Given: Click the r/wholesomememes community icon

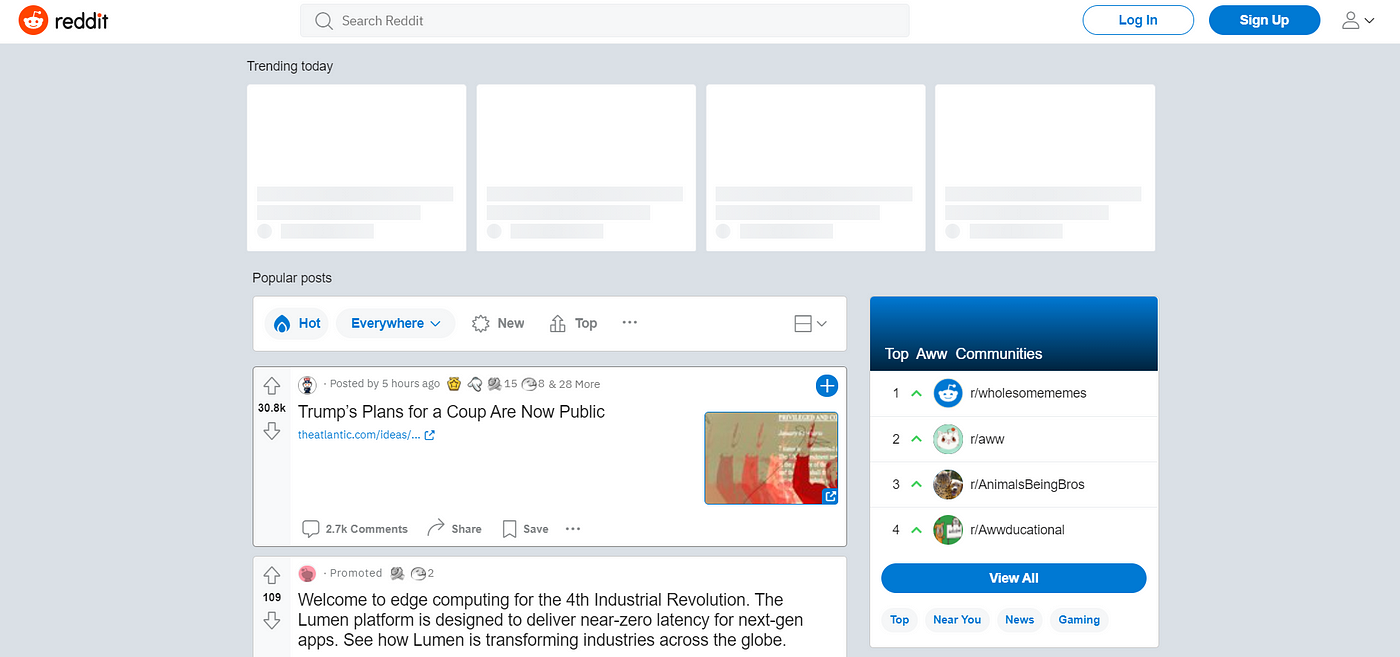Looking at the screenshot, I should (x=948, y=393).
